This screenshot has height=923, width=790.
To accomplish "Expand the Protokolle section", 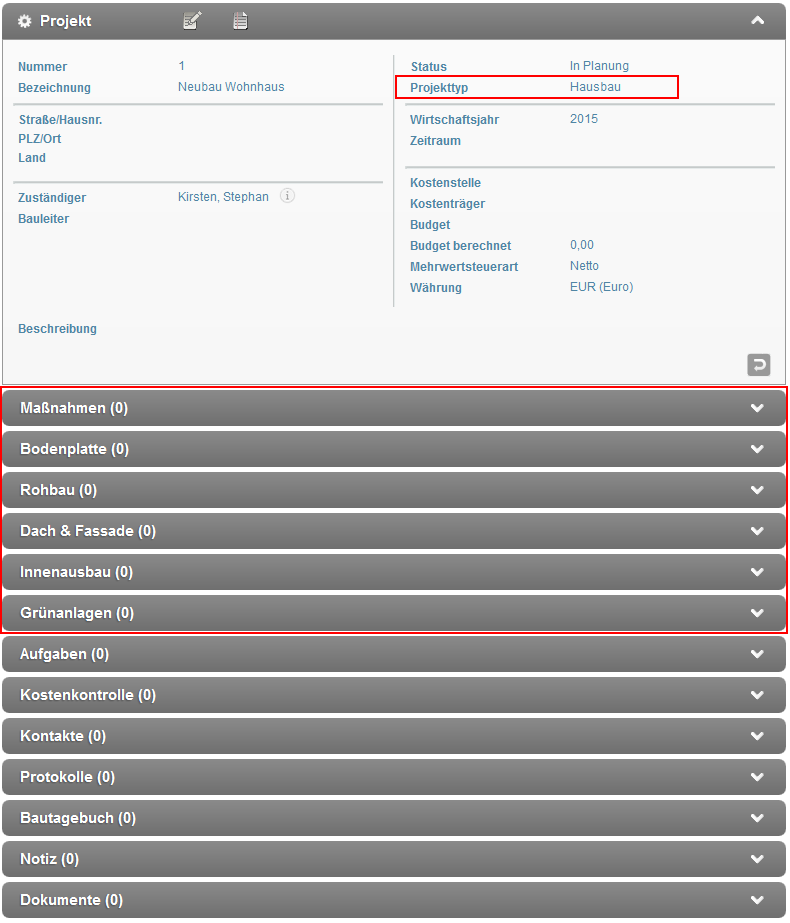I will 757,777.
